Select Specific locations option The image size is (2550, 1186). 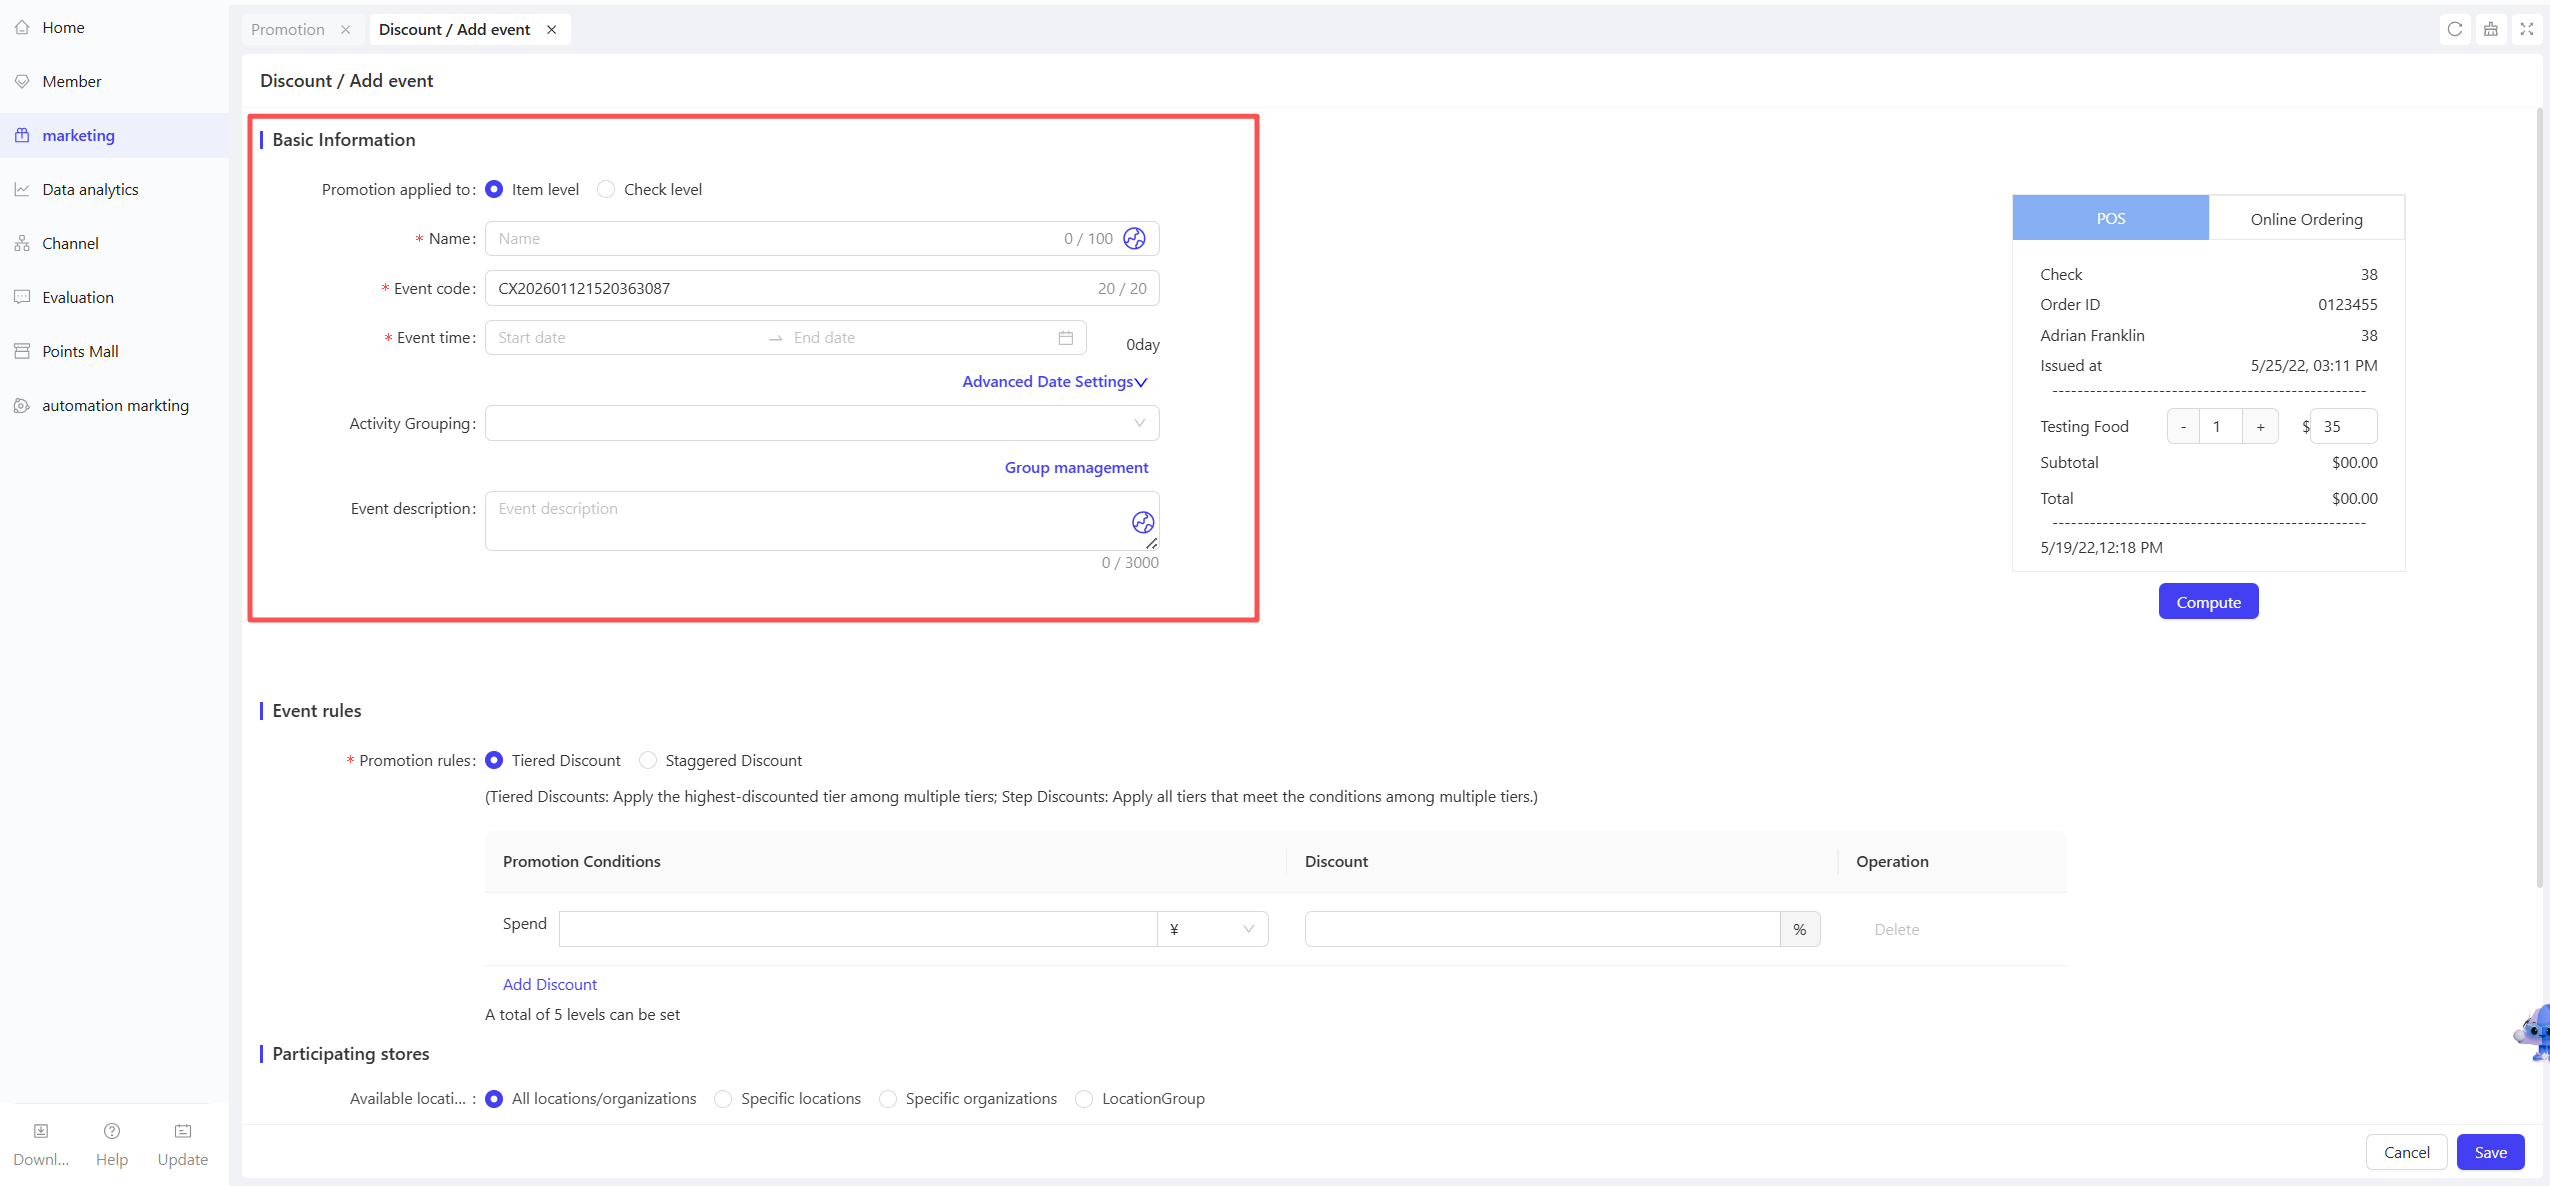coord(723,1098)
